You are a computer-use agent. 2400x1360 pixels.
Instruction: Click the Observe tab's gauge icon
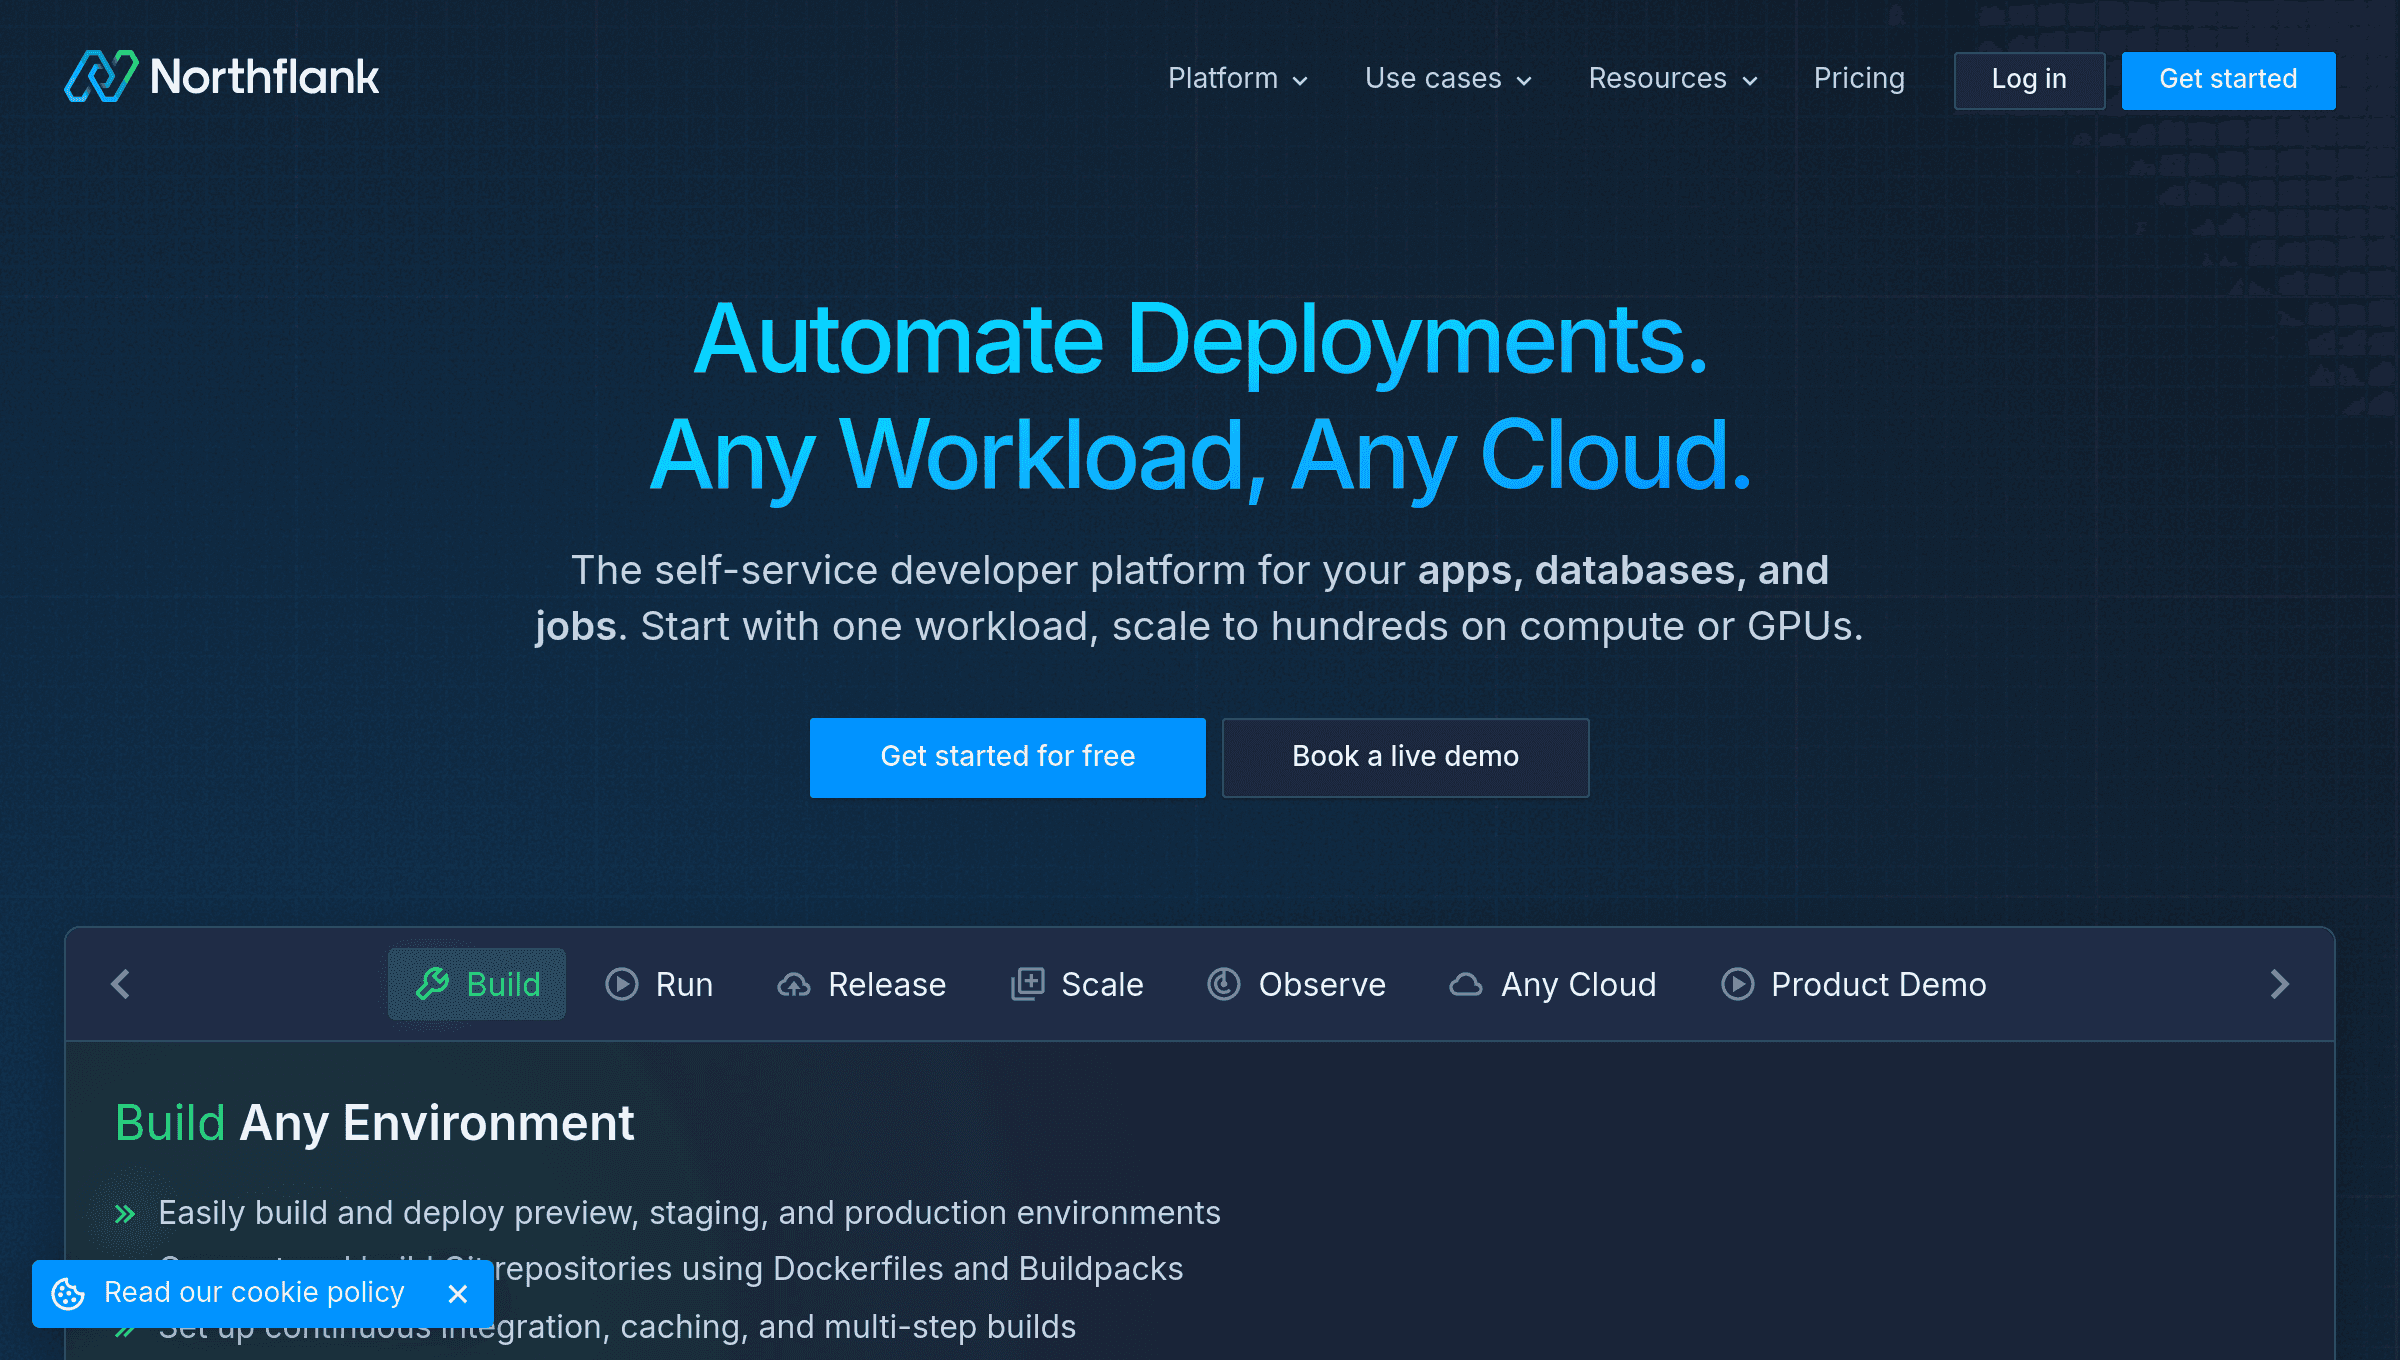(x=1224, y=984)
